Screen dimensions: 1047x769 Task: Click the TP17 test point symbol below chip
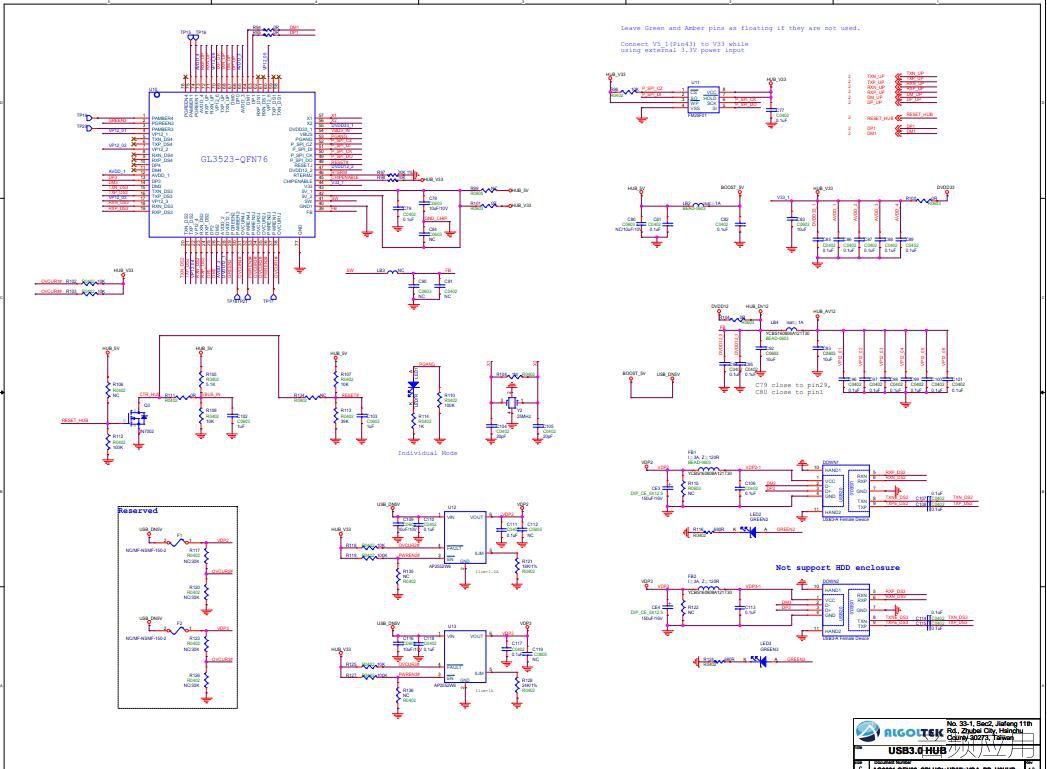click(271, 298)
